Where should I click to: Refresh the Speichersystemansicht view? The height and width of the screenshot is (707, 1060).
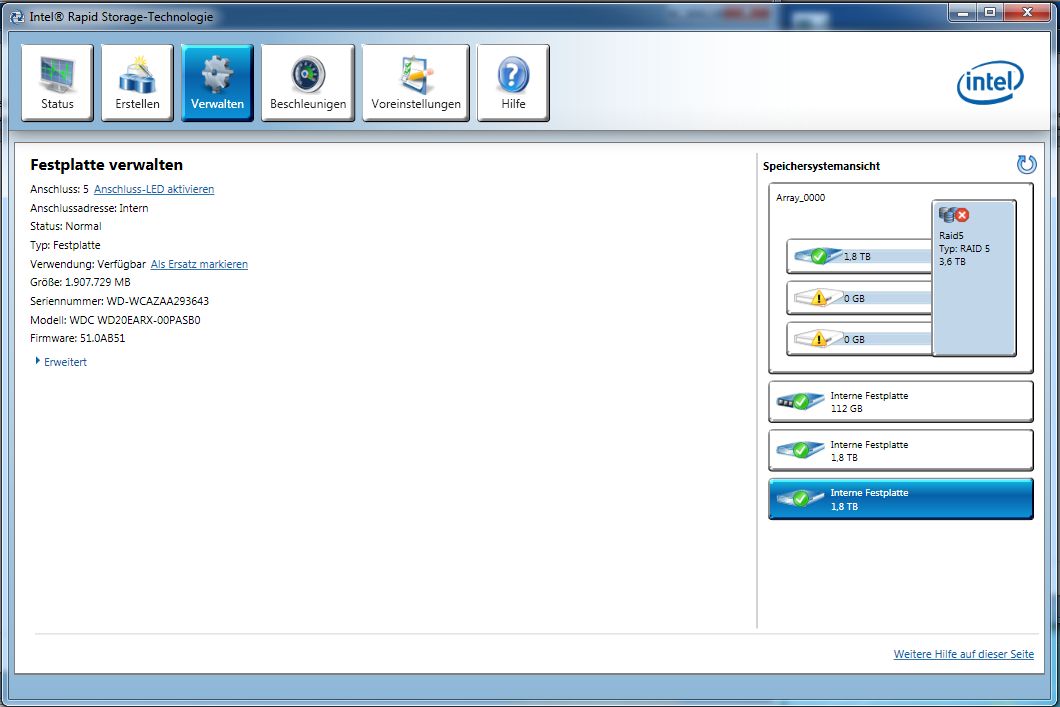coord(1026,164)
